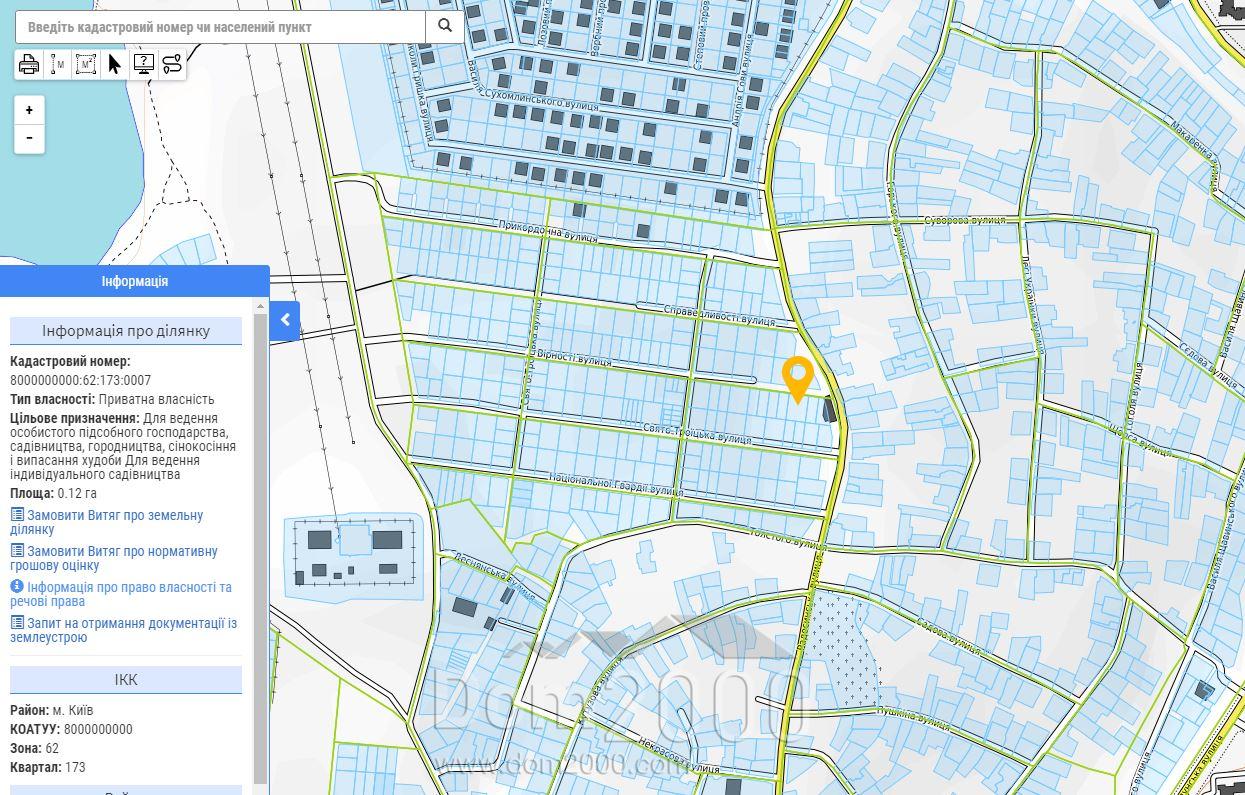Viewport: 1245px width, 795px height.
Task: Open 'Замовити Витяг про земельну ділянку' link
Action: pyautogui.click(x=107, y=522)
